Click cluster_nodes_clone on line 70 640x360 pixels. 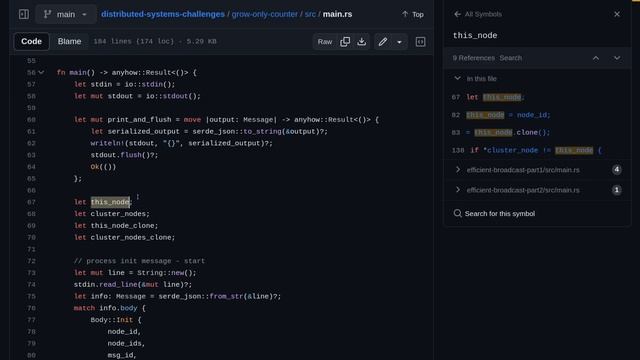pos(131,238)
